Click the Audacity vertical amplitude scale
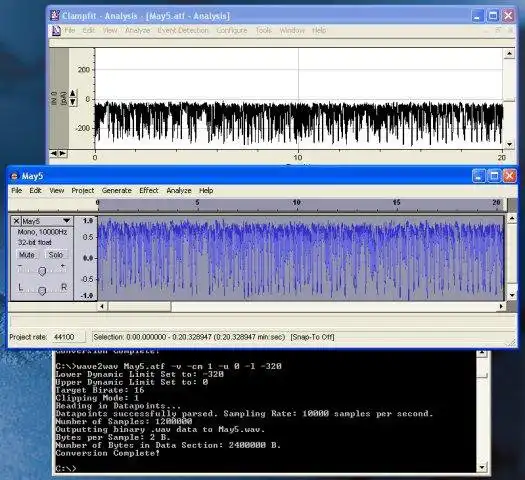 pos(86,258)
